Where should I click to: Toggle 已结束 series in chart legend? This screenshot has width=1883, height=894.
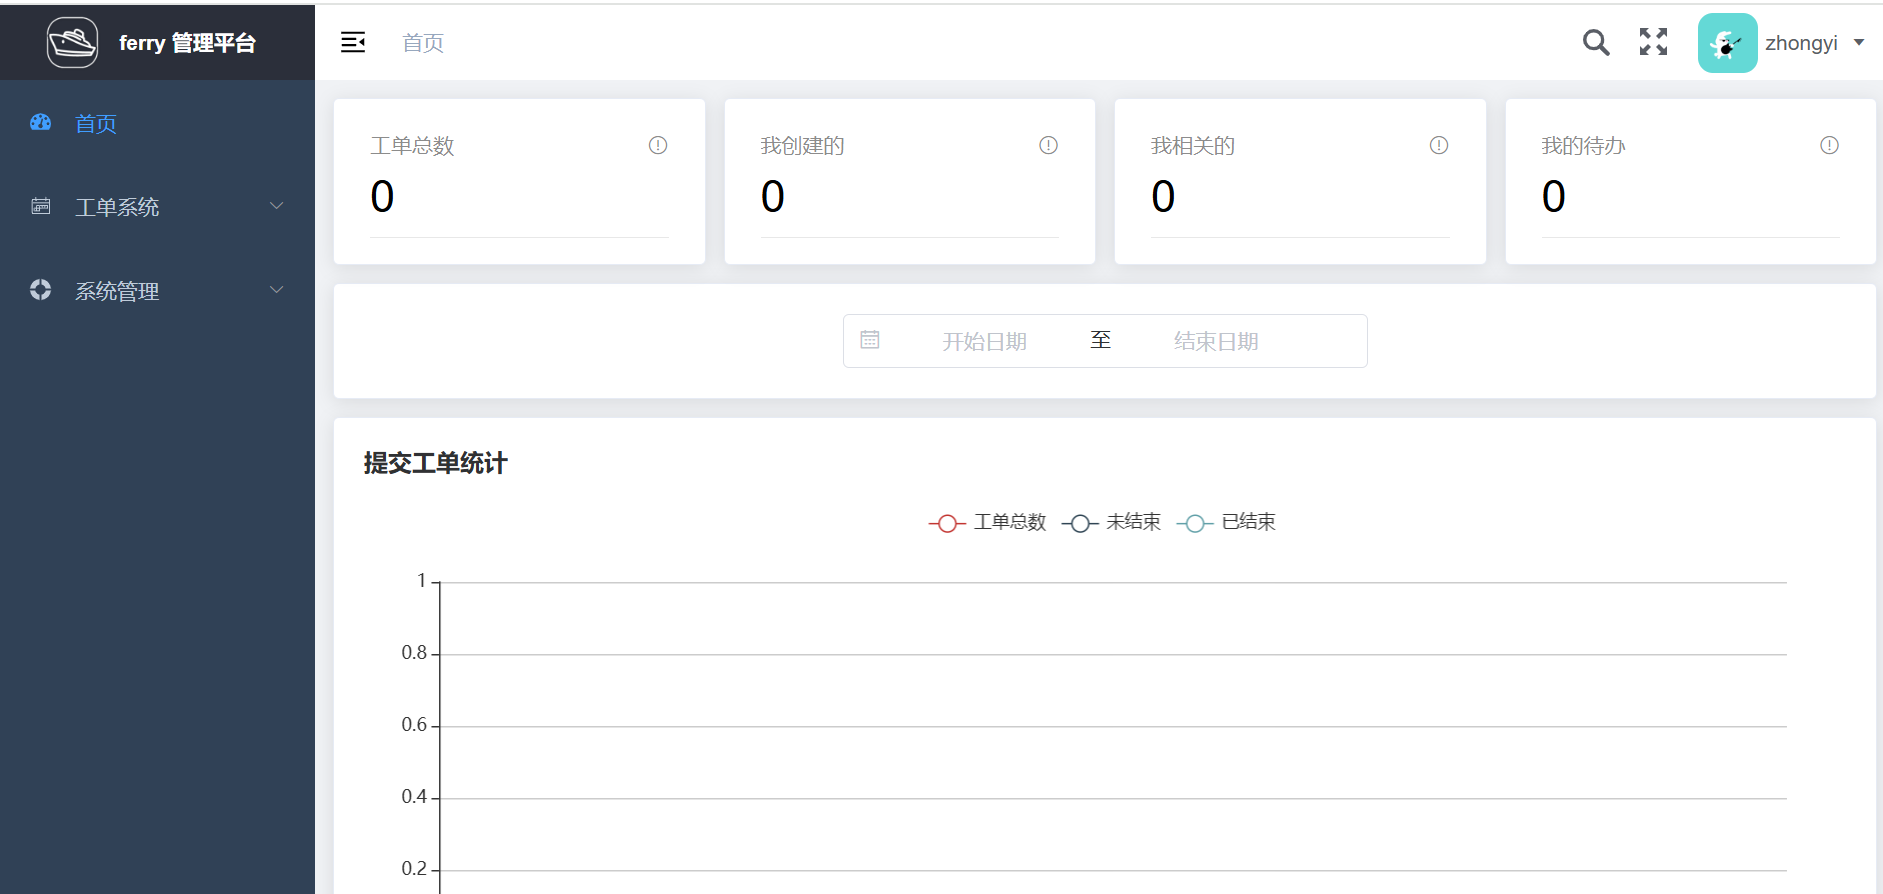tap(1226, 523)
